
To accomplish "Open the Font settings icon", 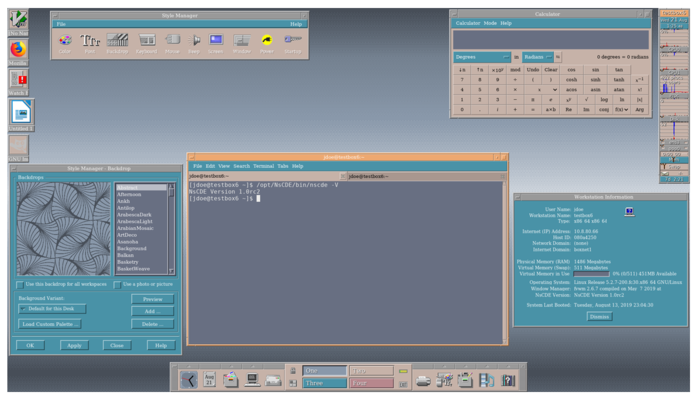I will (91, 40).
